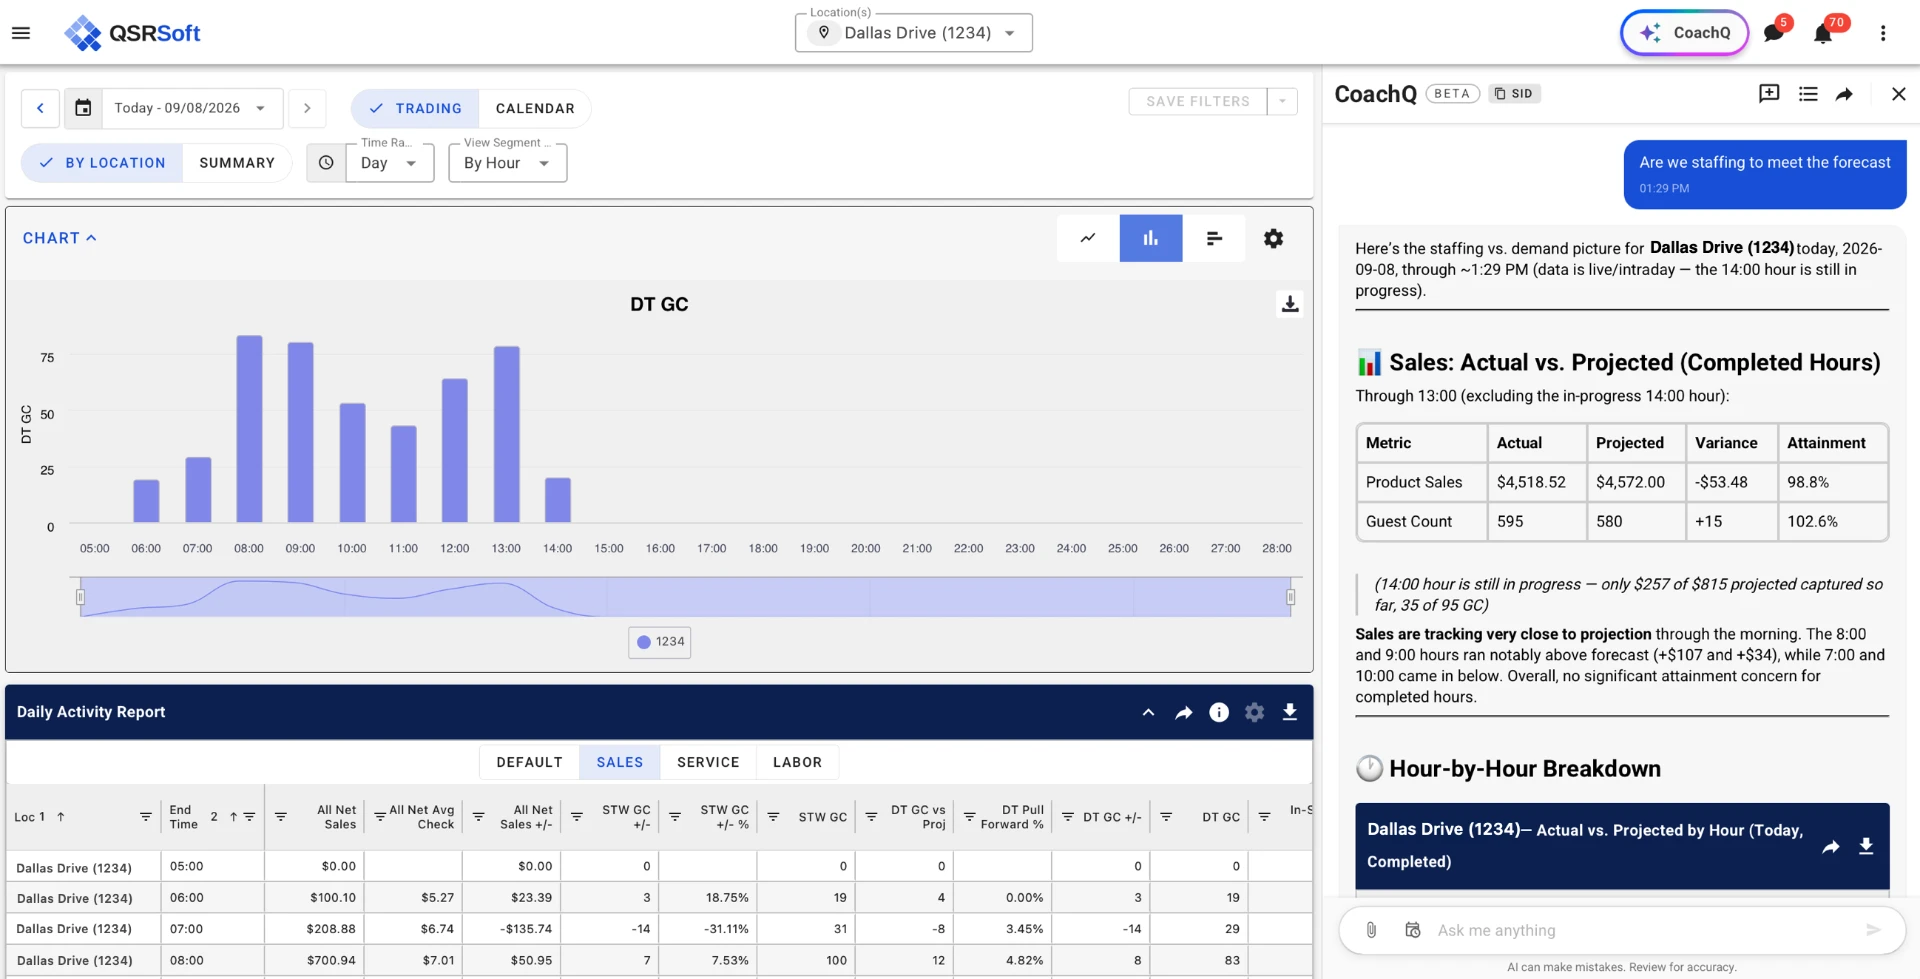
Task: Download the Daily Activity Report
Action: tap(1290, 712)
